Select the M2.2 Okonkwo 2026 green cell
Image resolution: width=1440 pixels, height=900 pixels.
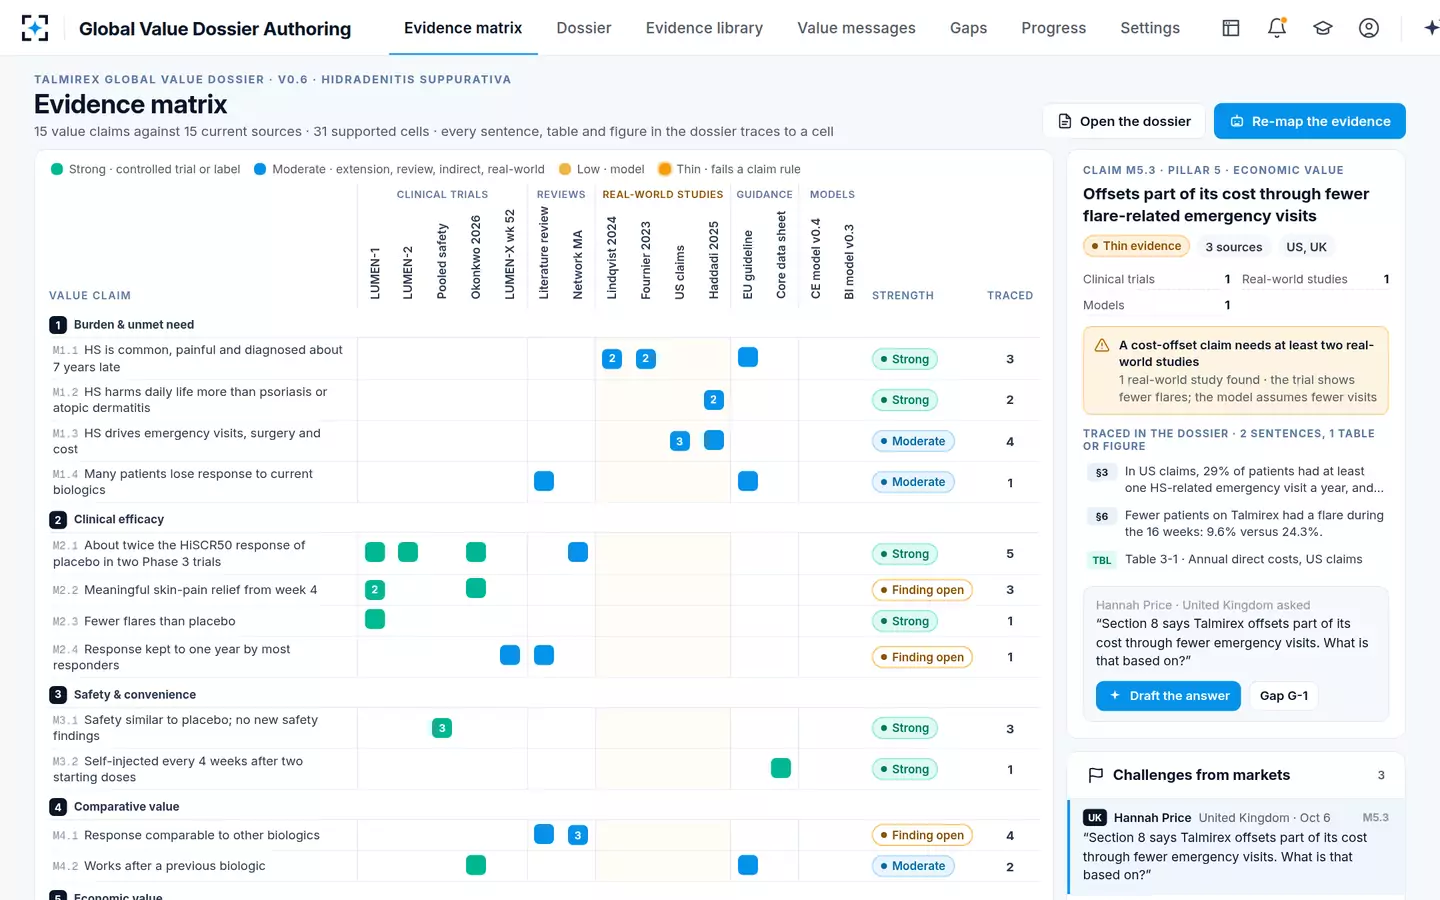(476, 588)
